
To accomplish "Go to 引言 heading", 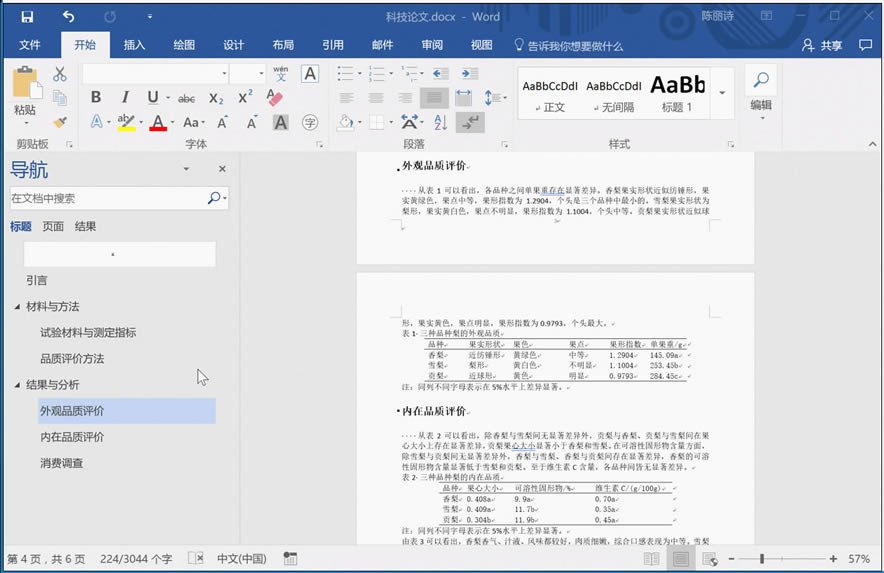I will 37,280.
